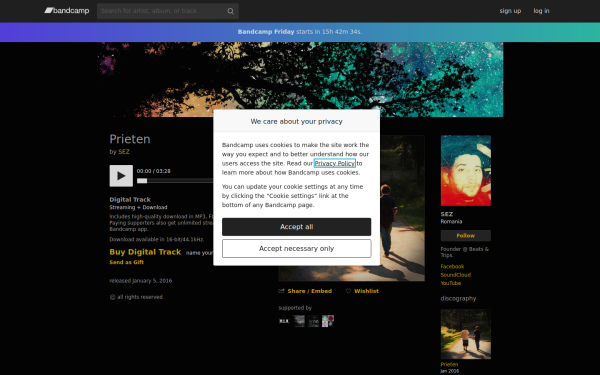Click the wishlist heart icon
This screenshot has width=600, height=375.
[x=348, y=291]
